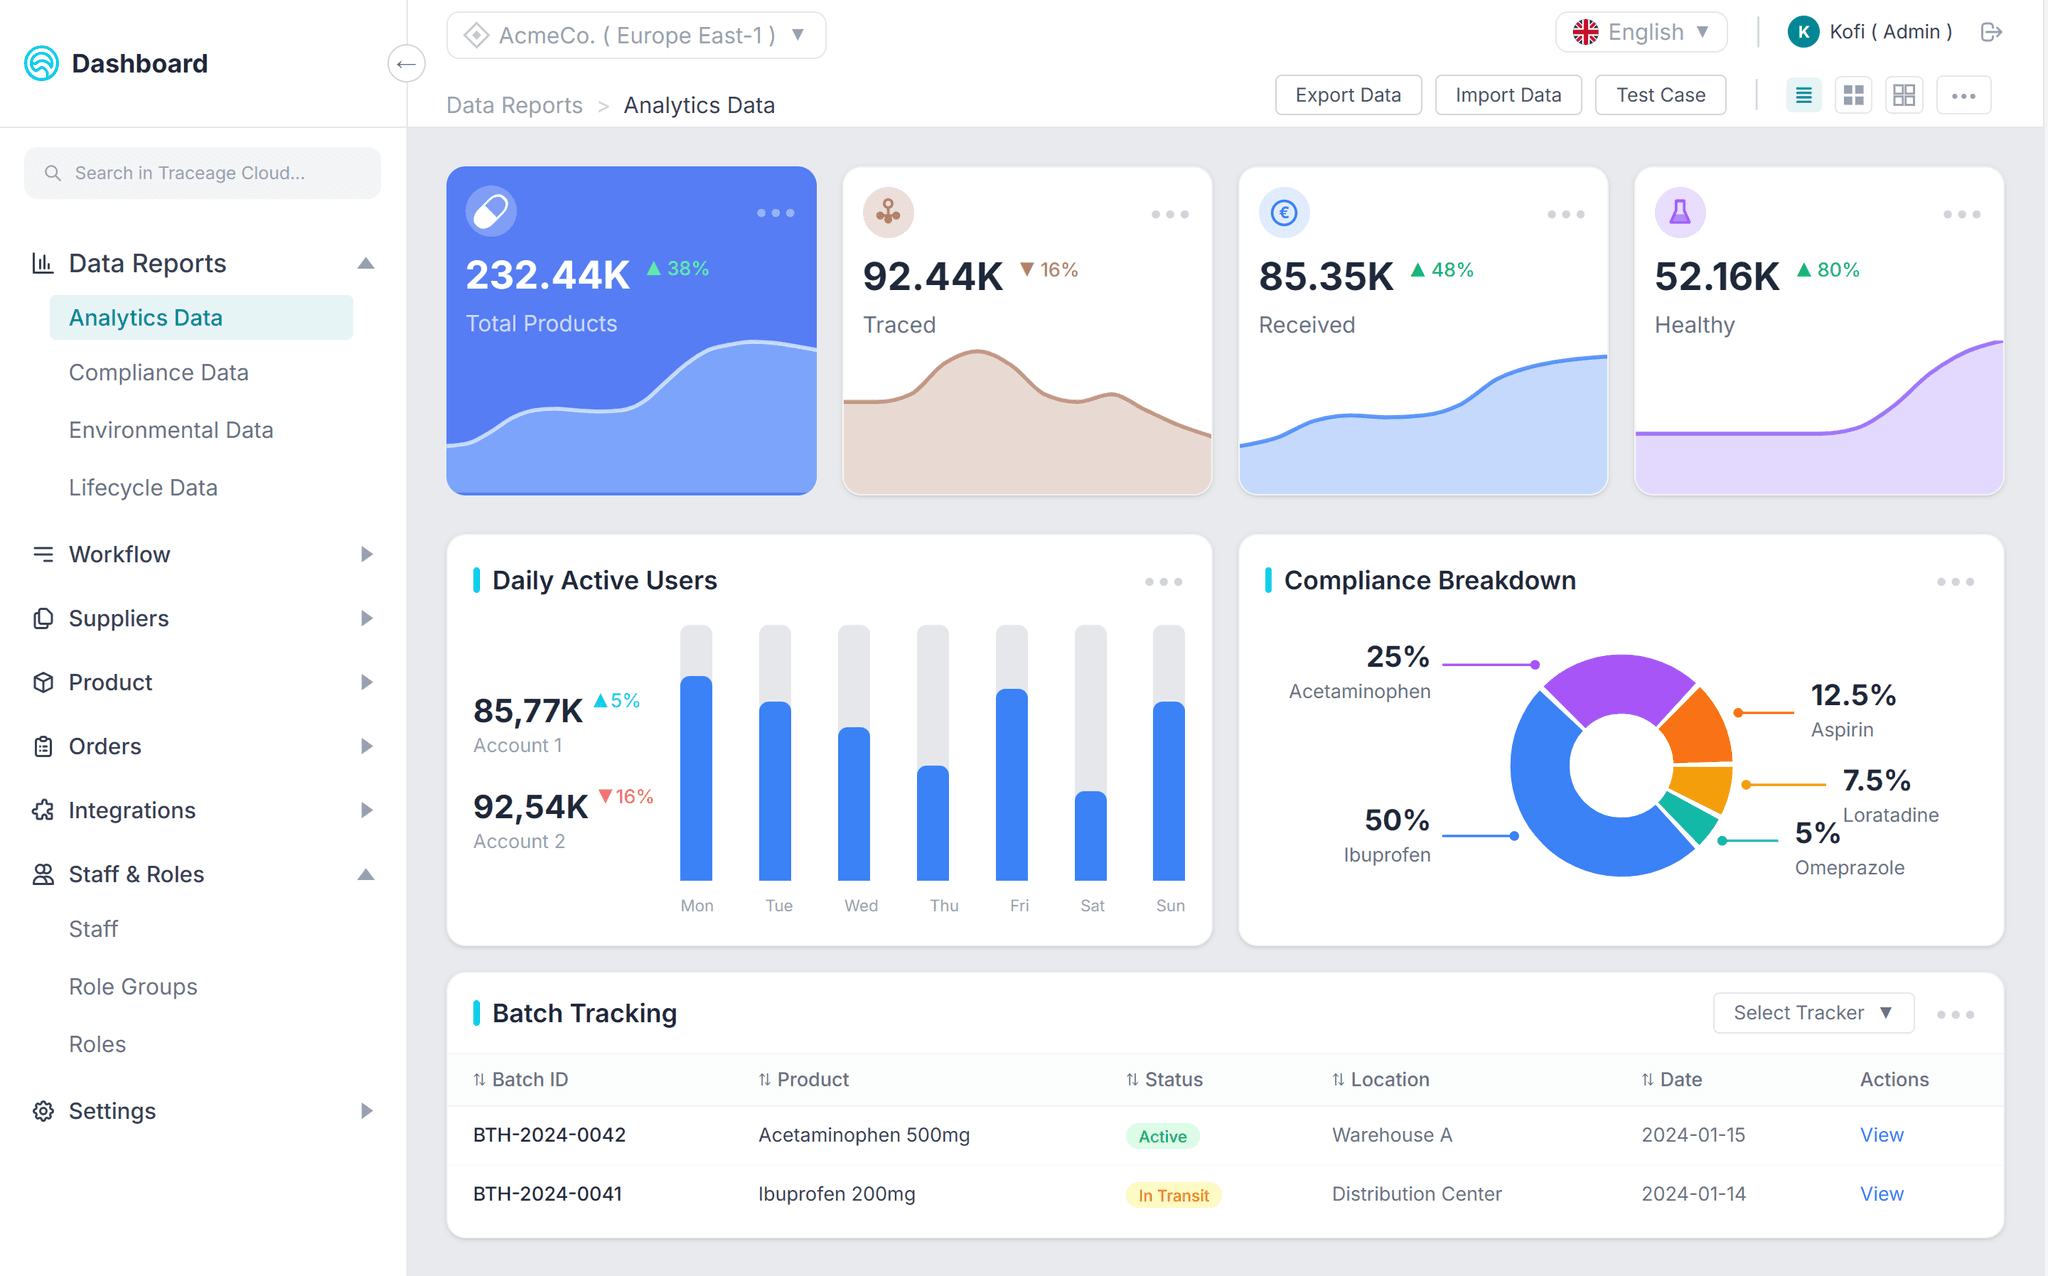Image resolution: width=2048 pixels, height=1276 pixels.
Task: Open the Settings section in the sidebar
Action: click(x=111, y=1110)
